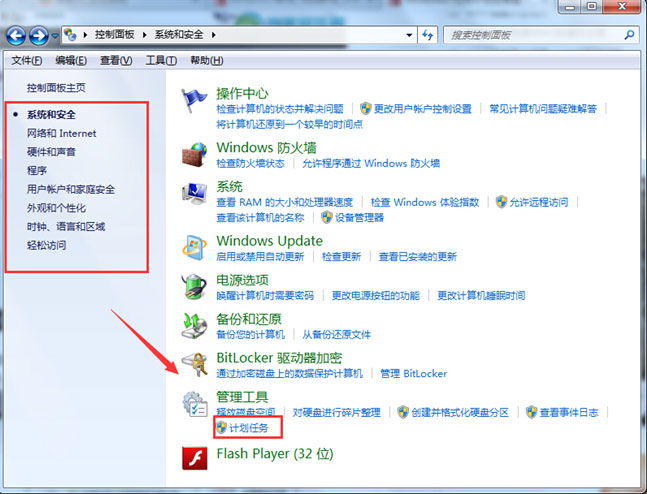Open 检查更新 link
Viewport: 647px width, 494px height.
click(341, 257)
